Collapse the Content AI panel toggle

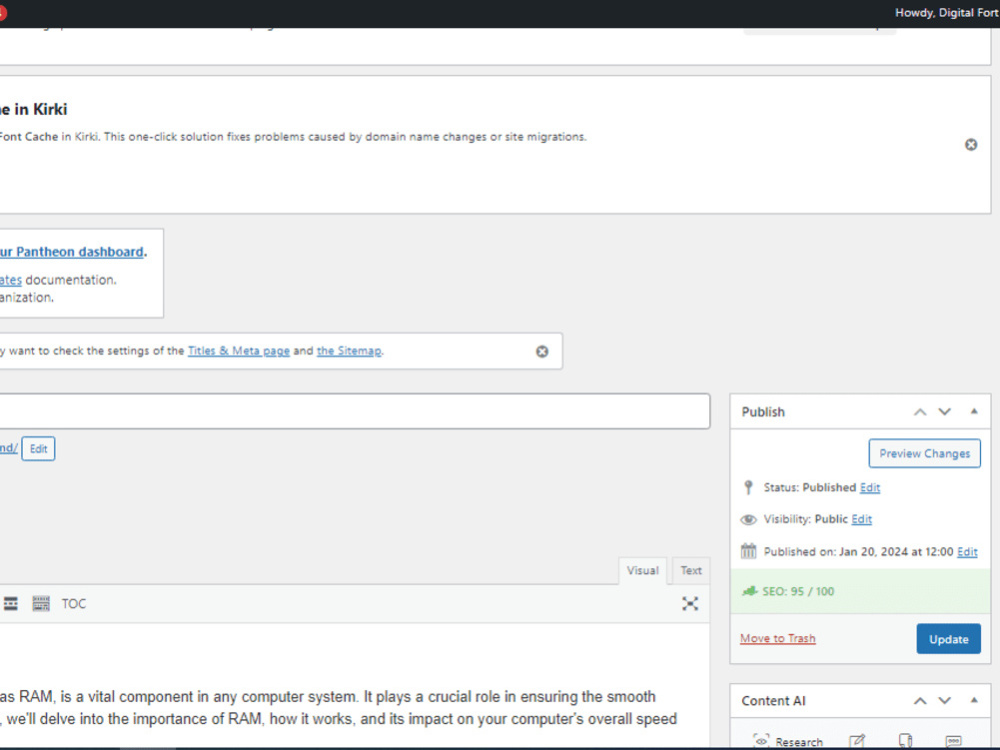[x=974, y=700]
